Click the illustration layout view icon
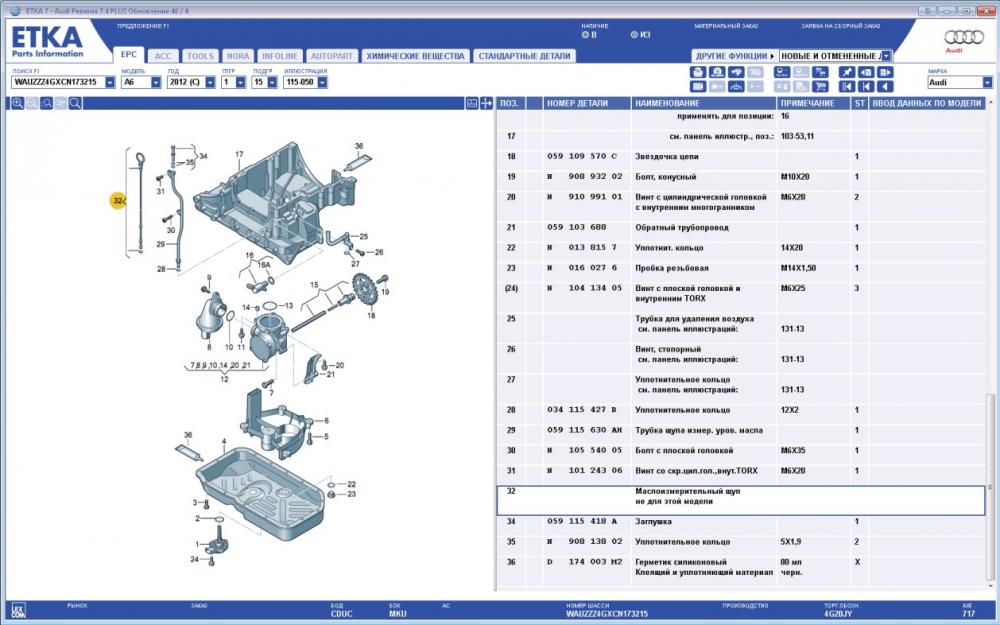Screen dimensions: 1000x625 [472, 103]
